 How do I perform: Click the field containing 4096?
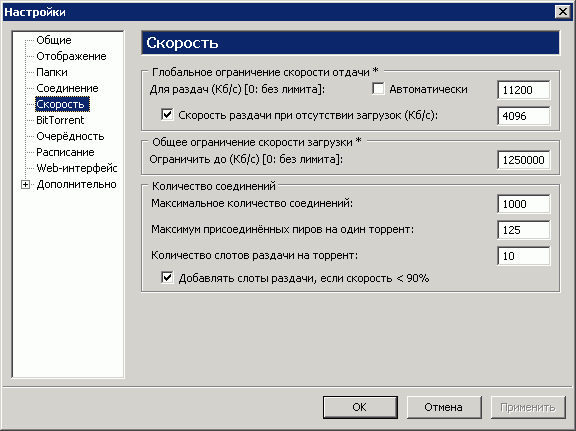(x=524, y=116)
